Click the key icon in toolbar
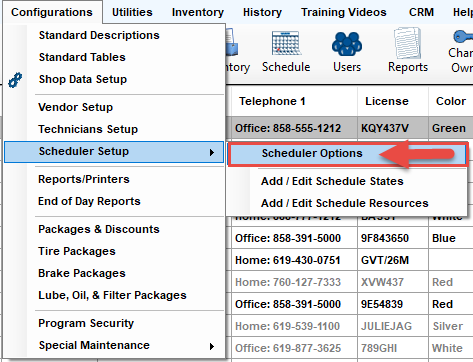473x362 pixels. [x=463, y=37]
